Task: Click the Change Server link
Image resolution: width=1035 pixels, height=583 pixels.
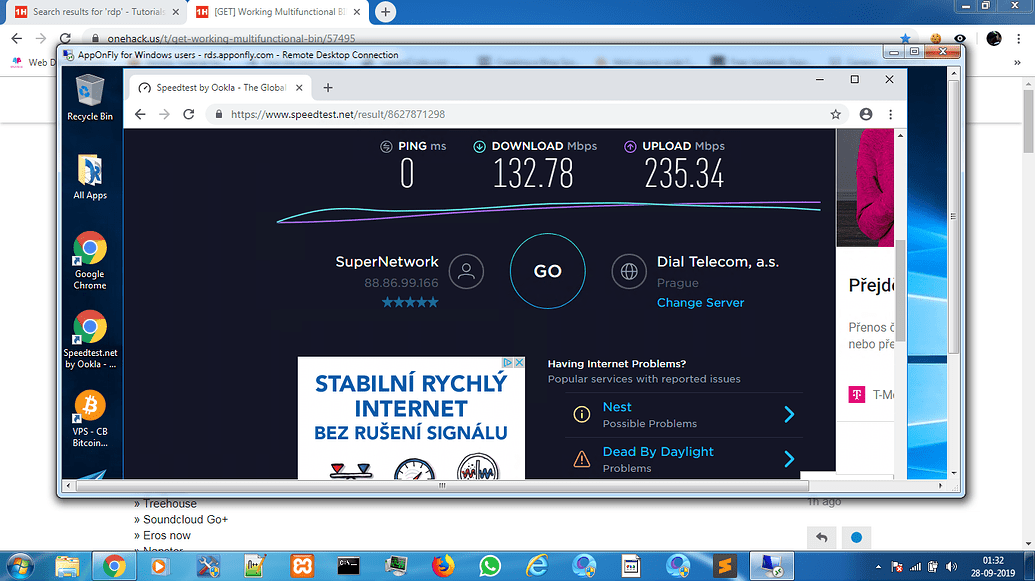Action: point(700,302)
